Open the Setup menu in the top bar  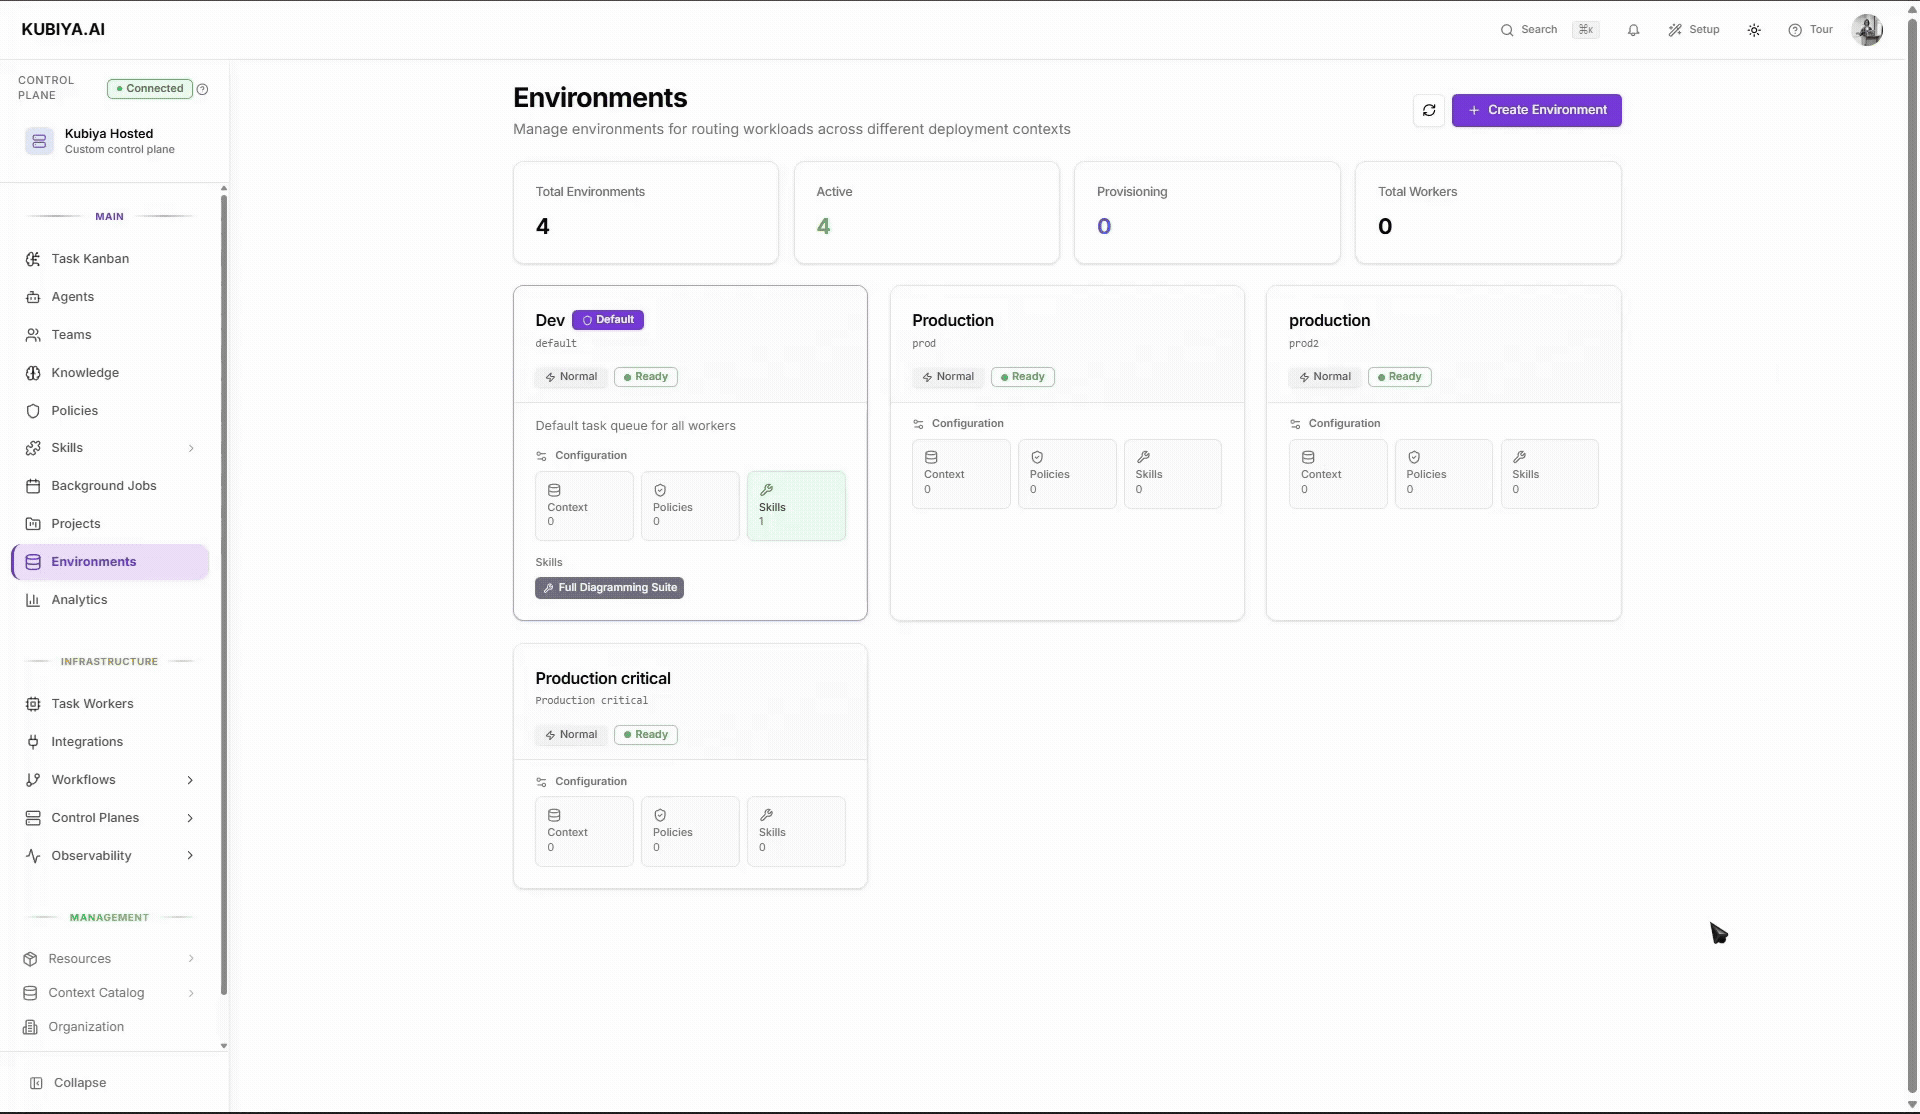pos(1694,30)
